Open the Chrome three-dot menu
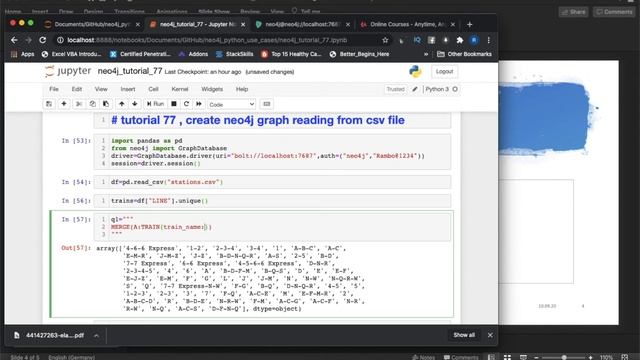The height and width of the screenshot is (360, 640). [x=489, y=40]
